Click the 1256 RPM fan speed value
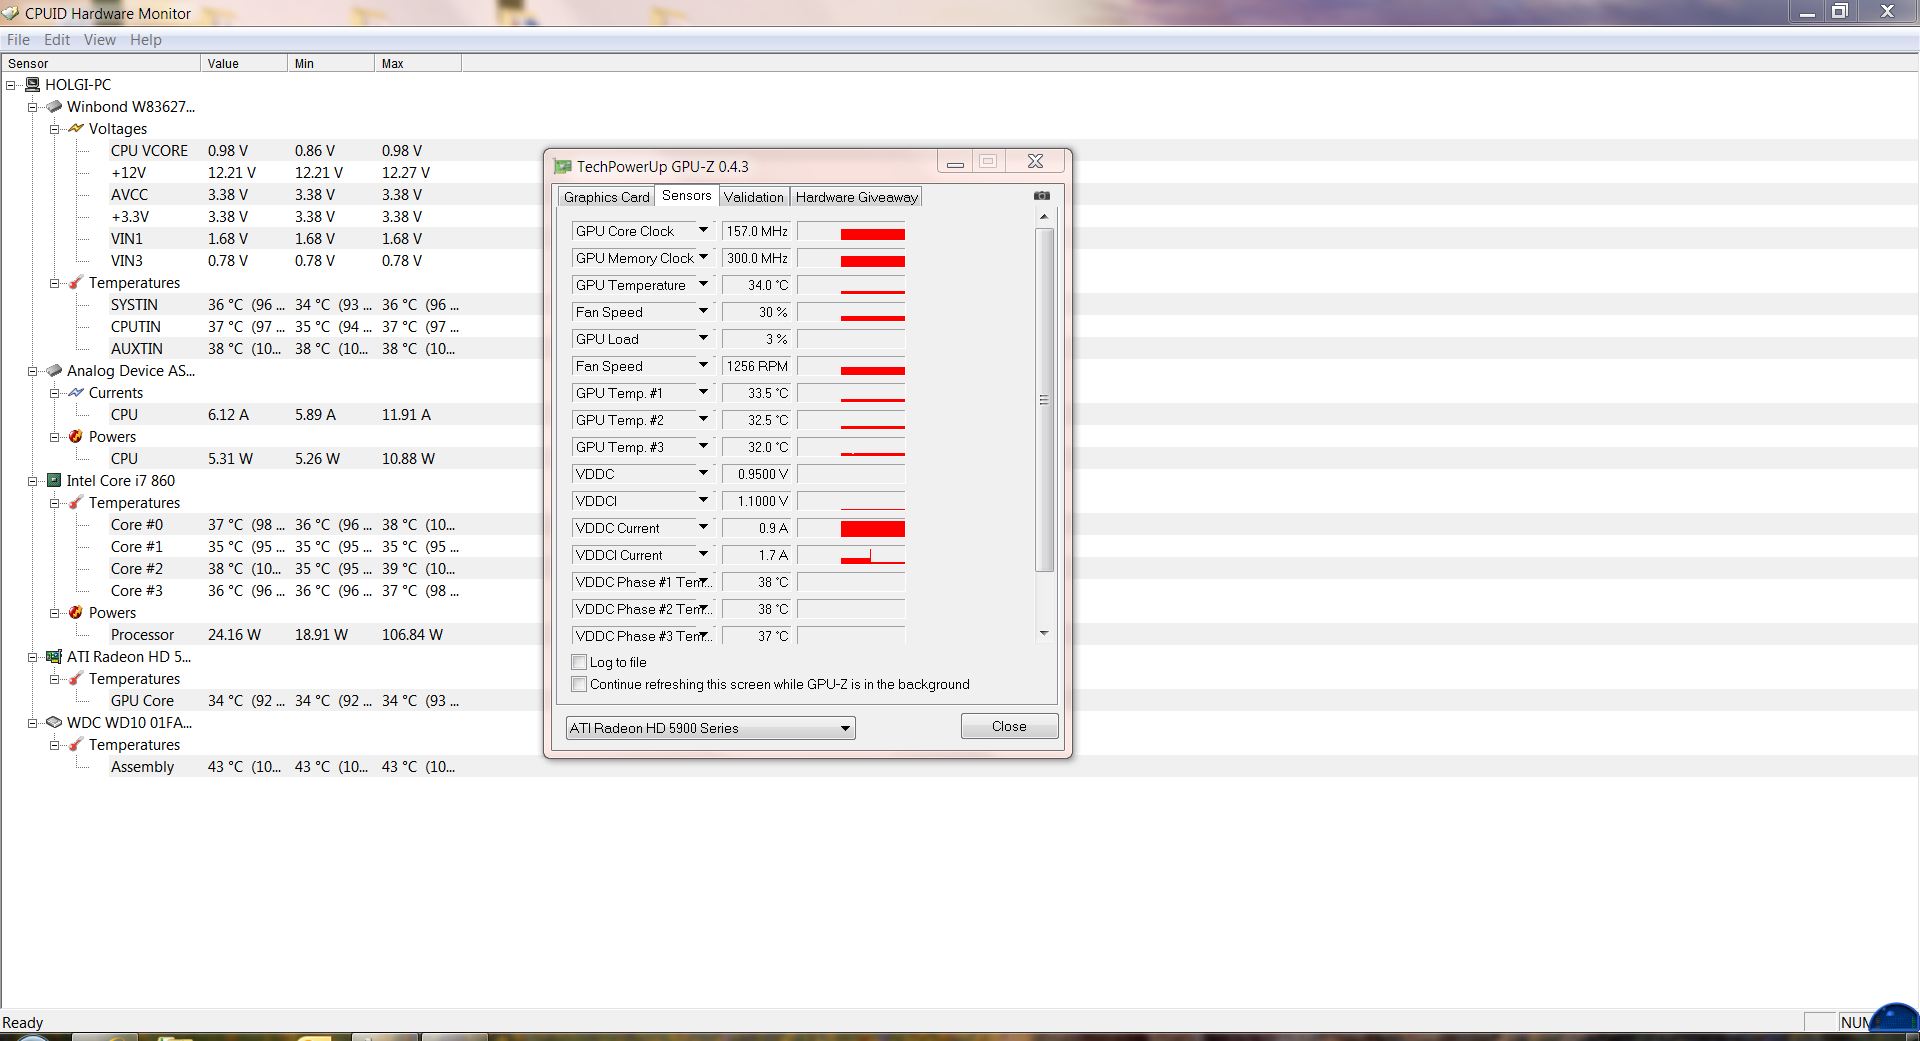Image resolution: width=1920 pixels, height=1041 pixels. coord(756,366)
